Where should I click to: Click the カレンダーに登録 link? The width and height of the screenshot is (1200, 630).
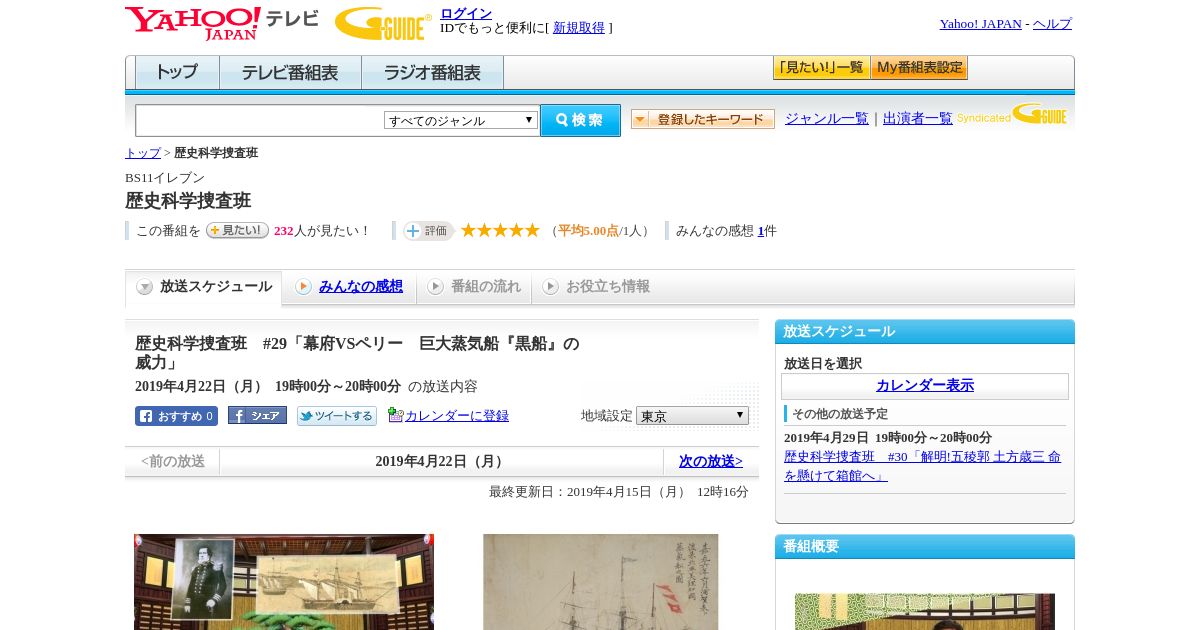point(457,416)
